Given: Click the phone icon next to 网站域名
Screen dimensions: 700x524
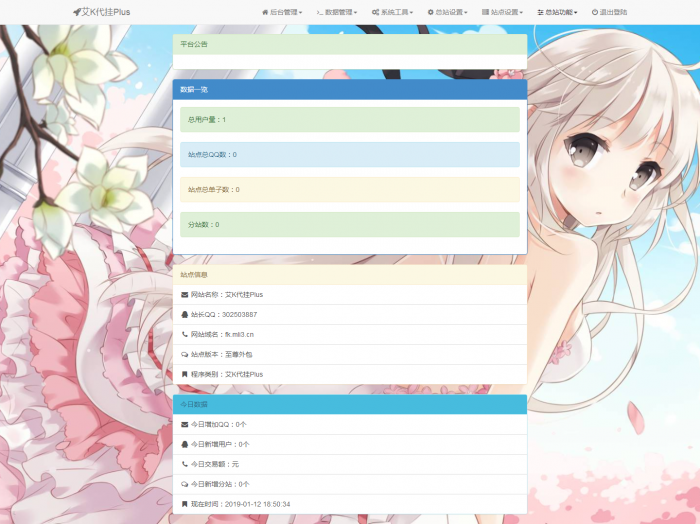Looking at the screenshot, I should [x=184, y=334].
